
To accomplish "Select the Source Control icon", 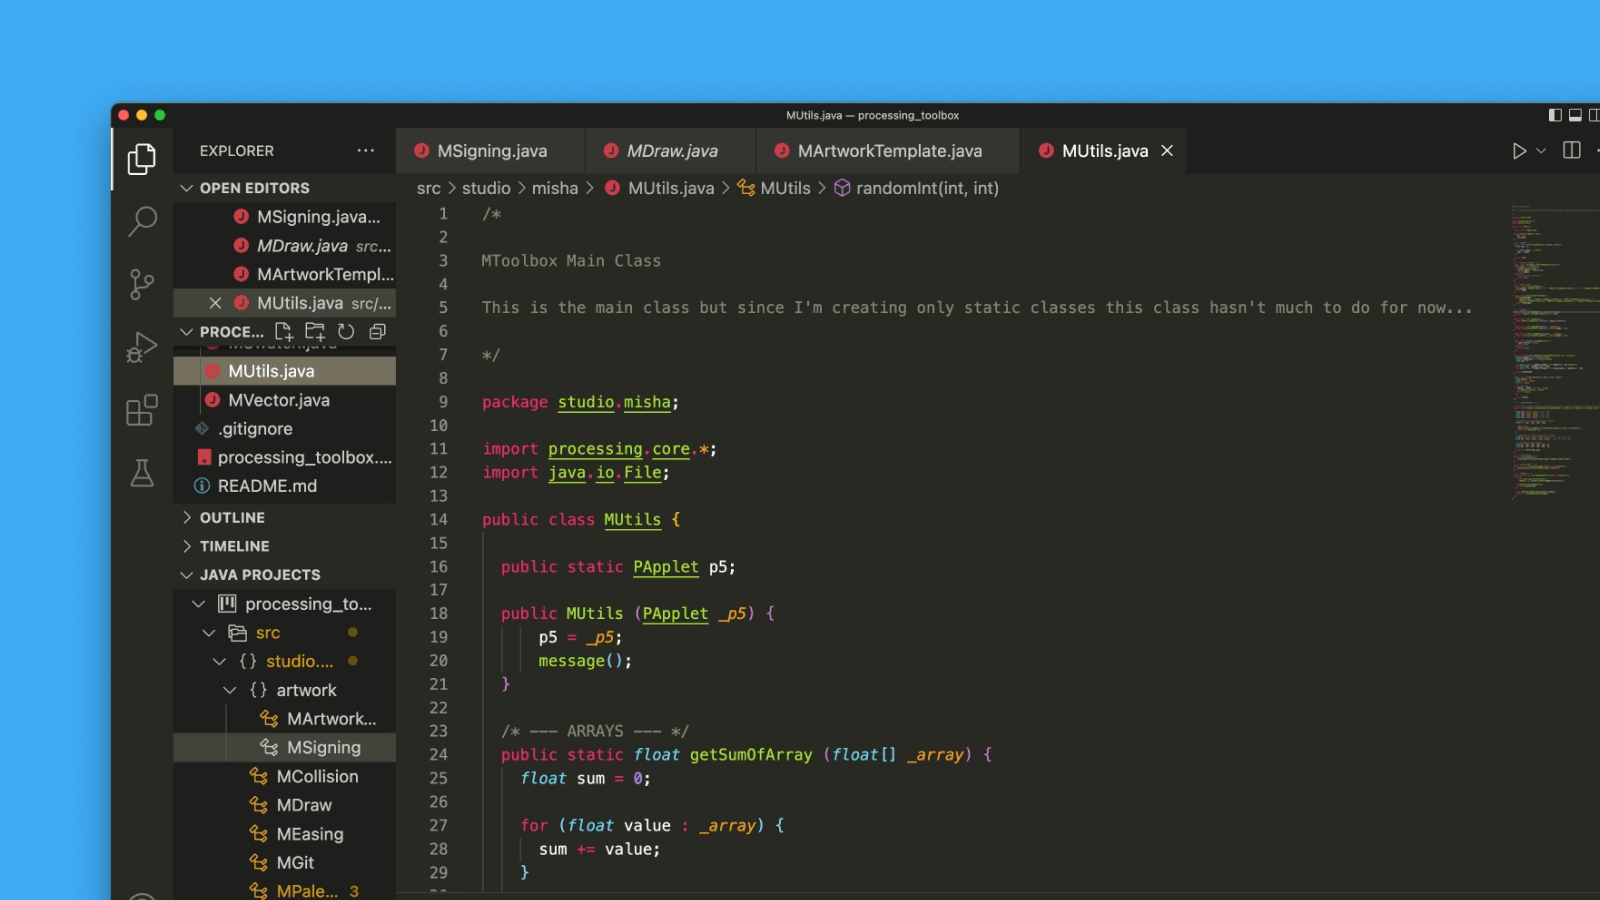I will (142, 284).
